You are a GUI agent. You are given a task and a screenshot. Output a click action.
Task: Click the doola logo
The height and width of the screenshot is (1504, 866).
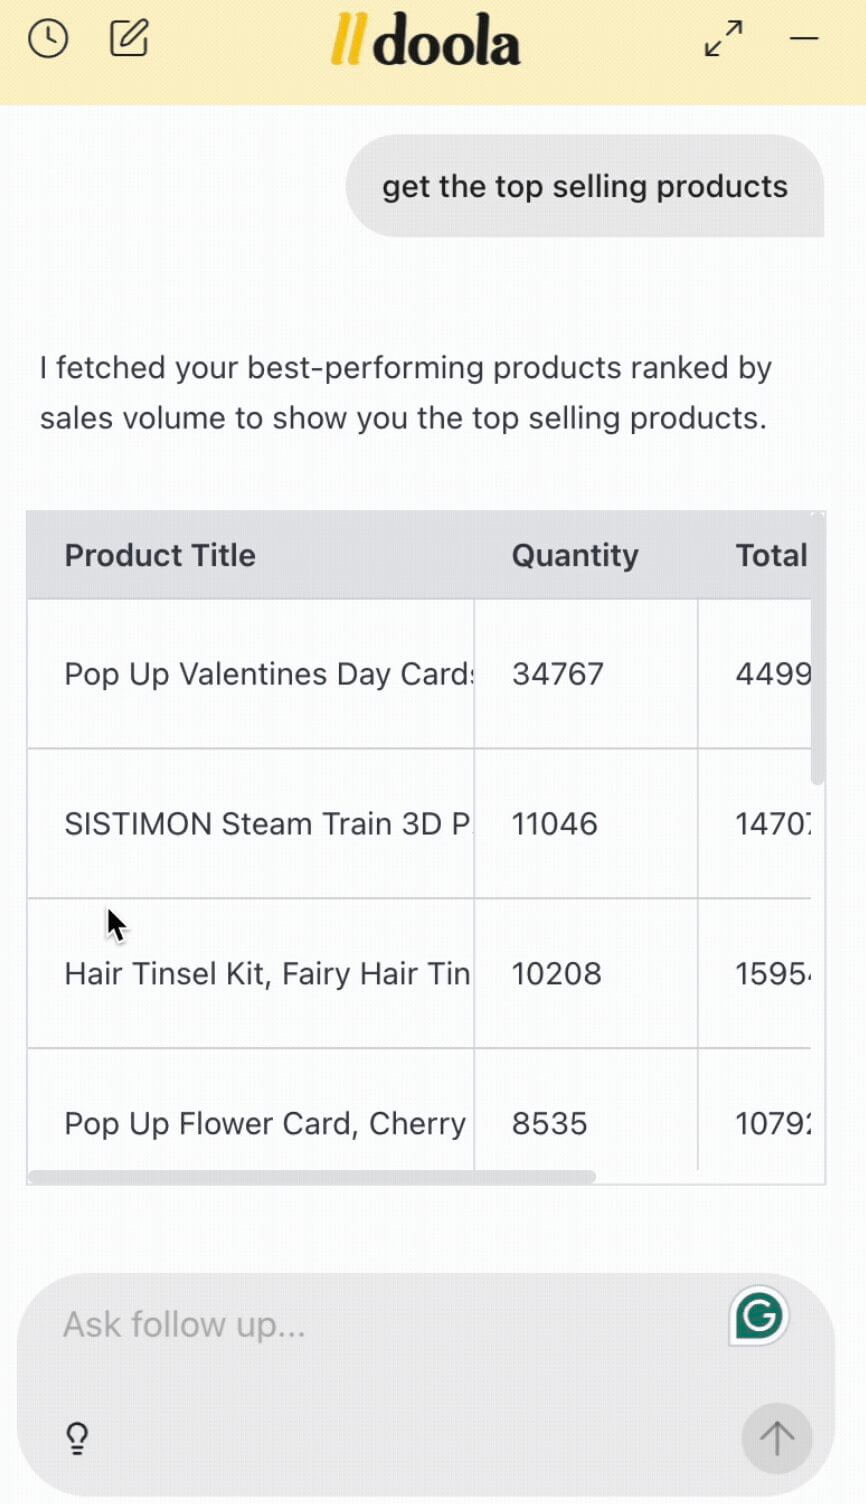pos(426,42)
